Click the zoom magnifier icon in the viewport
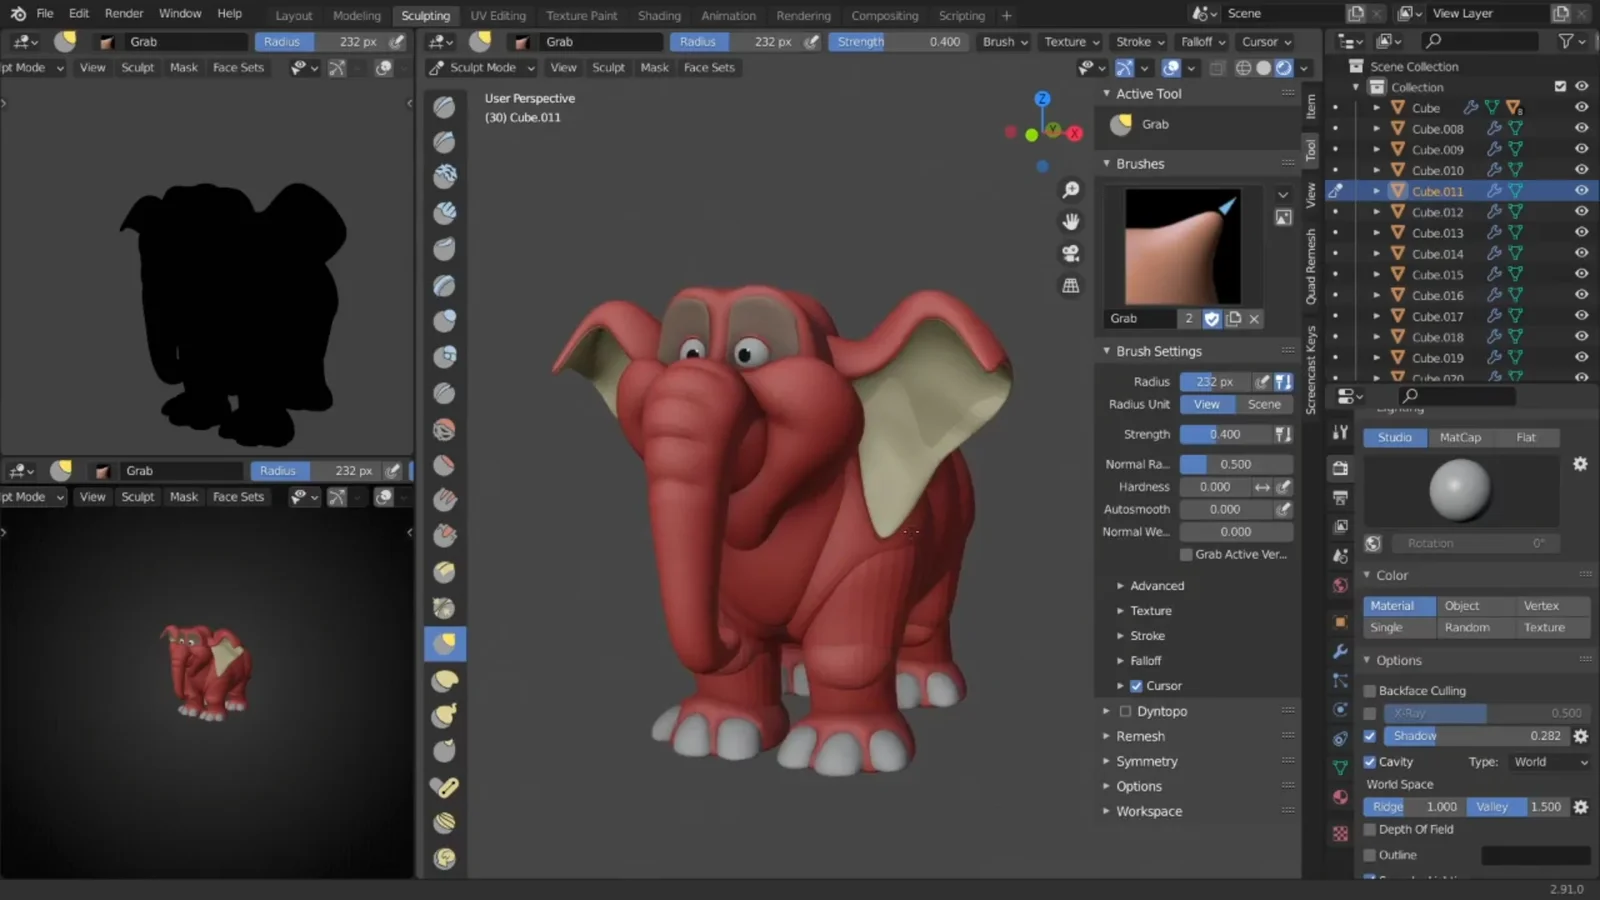The height and width of the screenshot is (900, 1600). click(1071, 189)
